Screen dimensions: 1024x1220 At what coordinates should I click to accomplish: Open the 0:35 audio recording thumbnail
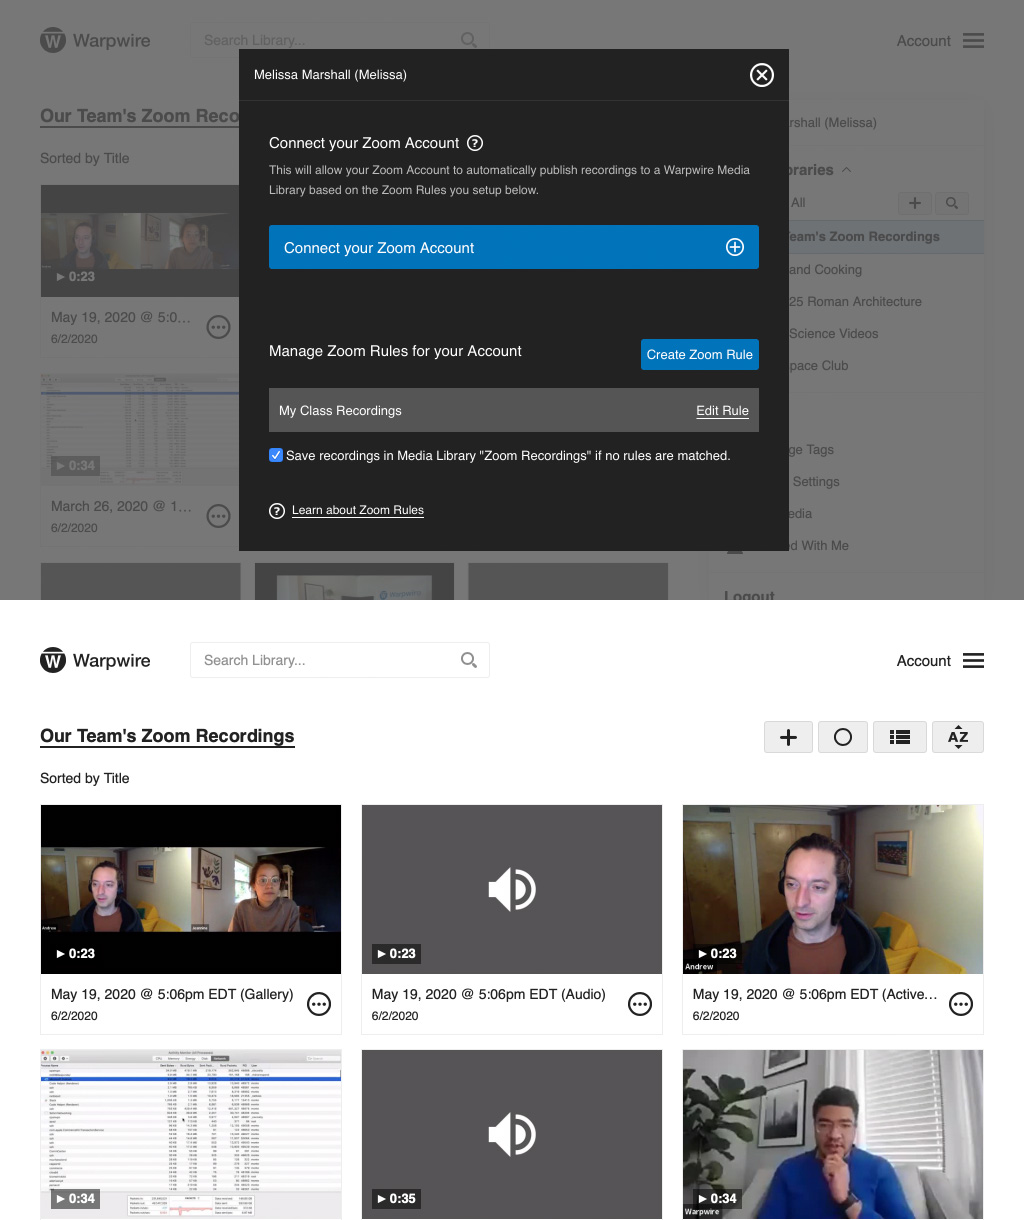pos(512,1134)
